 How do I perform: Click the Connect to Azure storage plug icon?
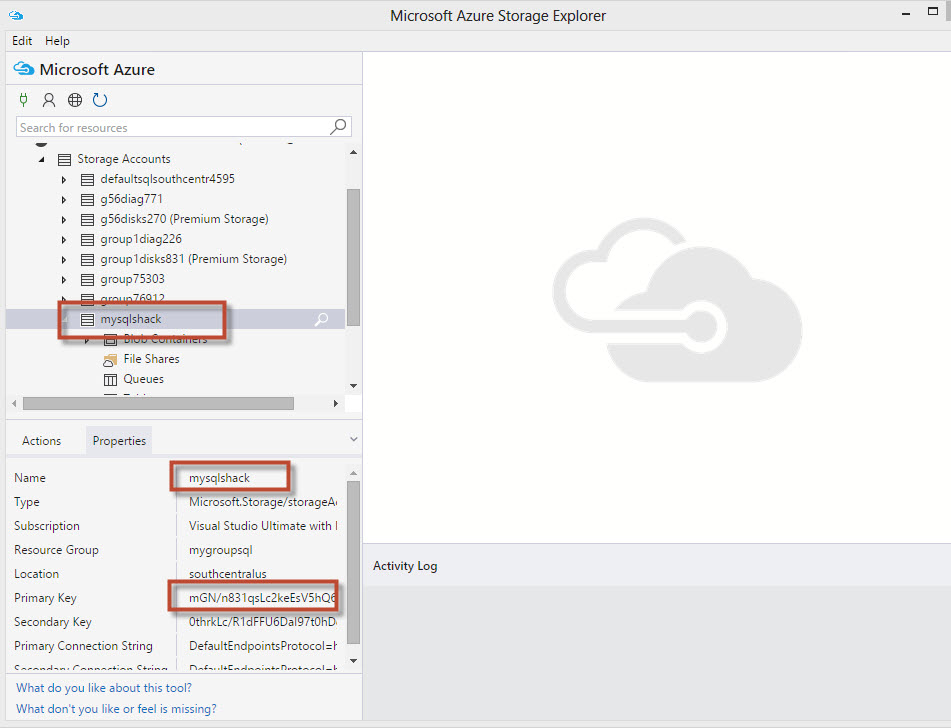coord(24,100)
